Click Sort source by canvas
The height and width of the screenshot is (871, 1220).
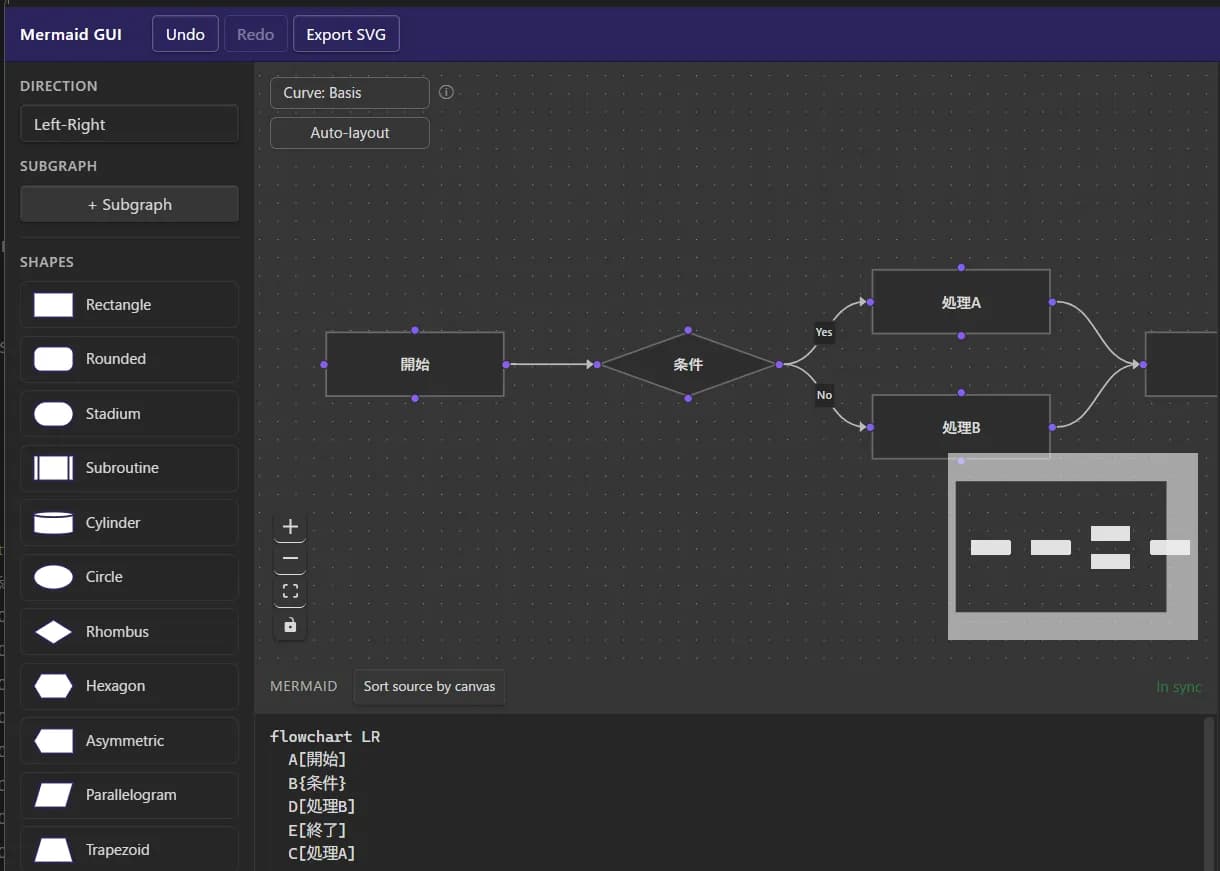tap(429, 686)
